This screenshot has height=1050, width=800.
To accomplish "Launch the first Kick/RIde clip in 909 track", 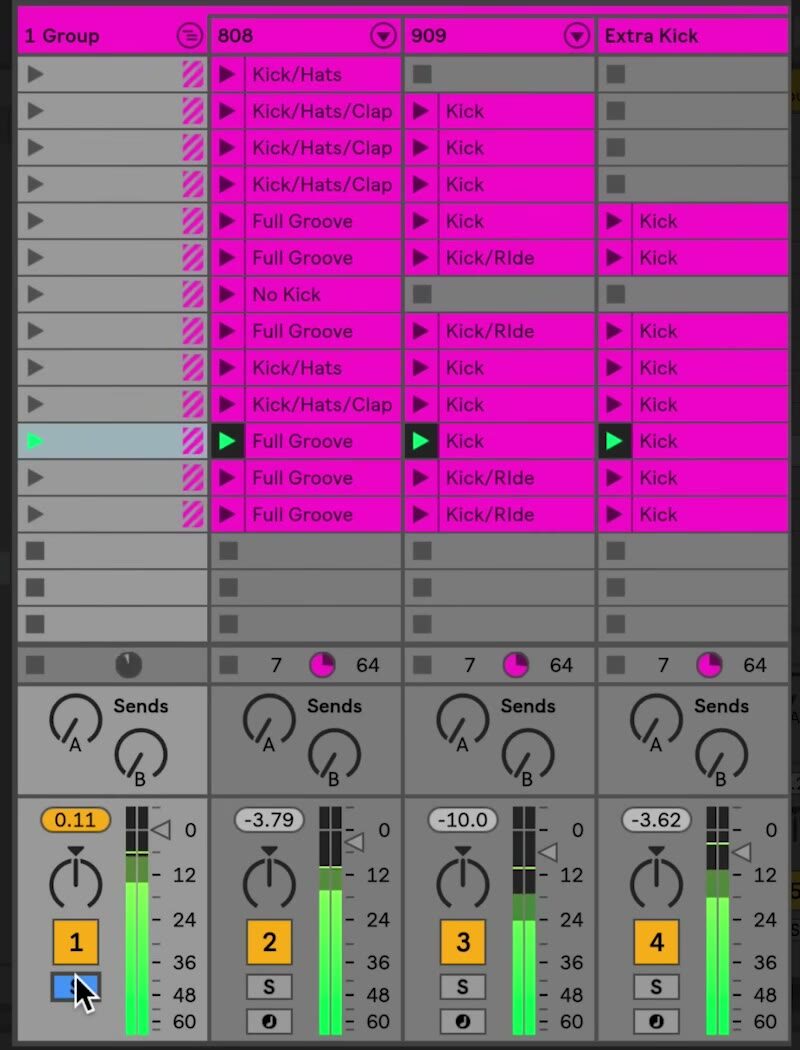I will (421, 258).
